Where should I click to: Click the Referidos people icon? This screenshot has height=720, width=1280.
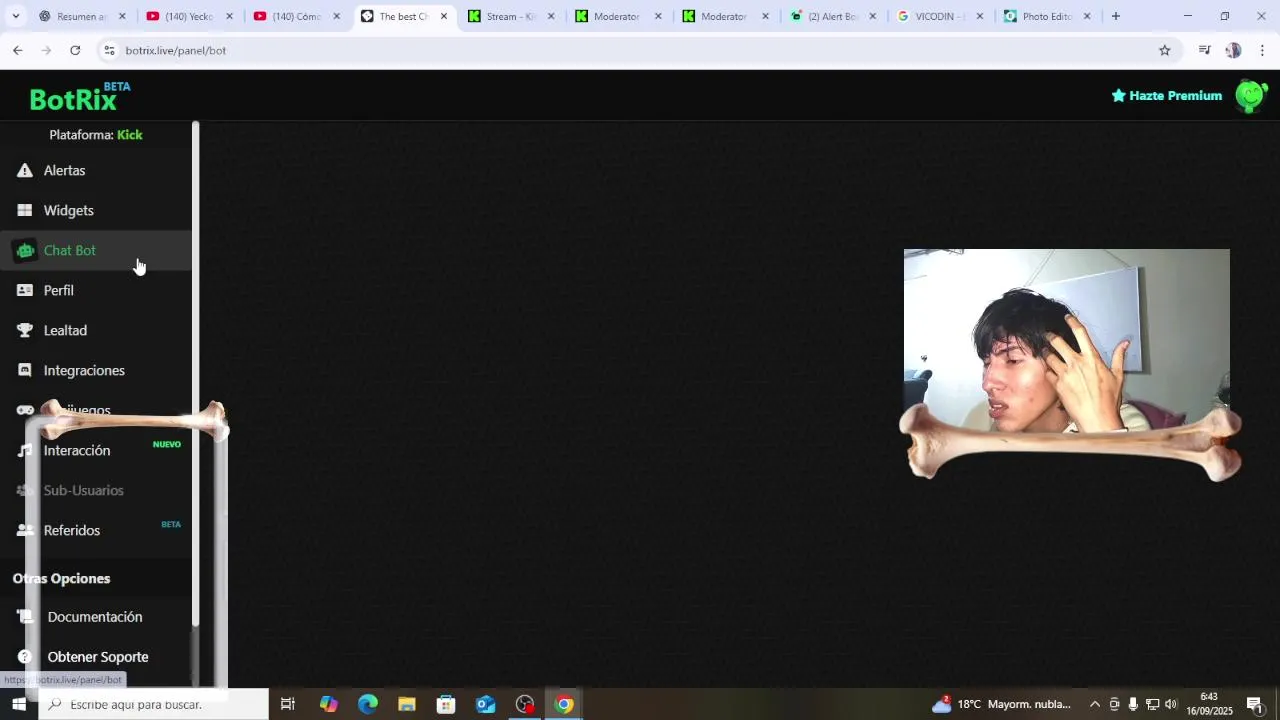click(x=24, y=531)
